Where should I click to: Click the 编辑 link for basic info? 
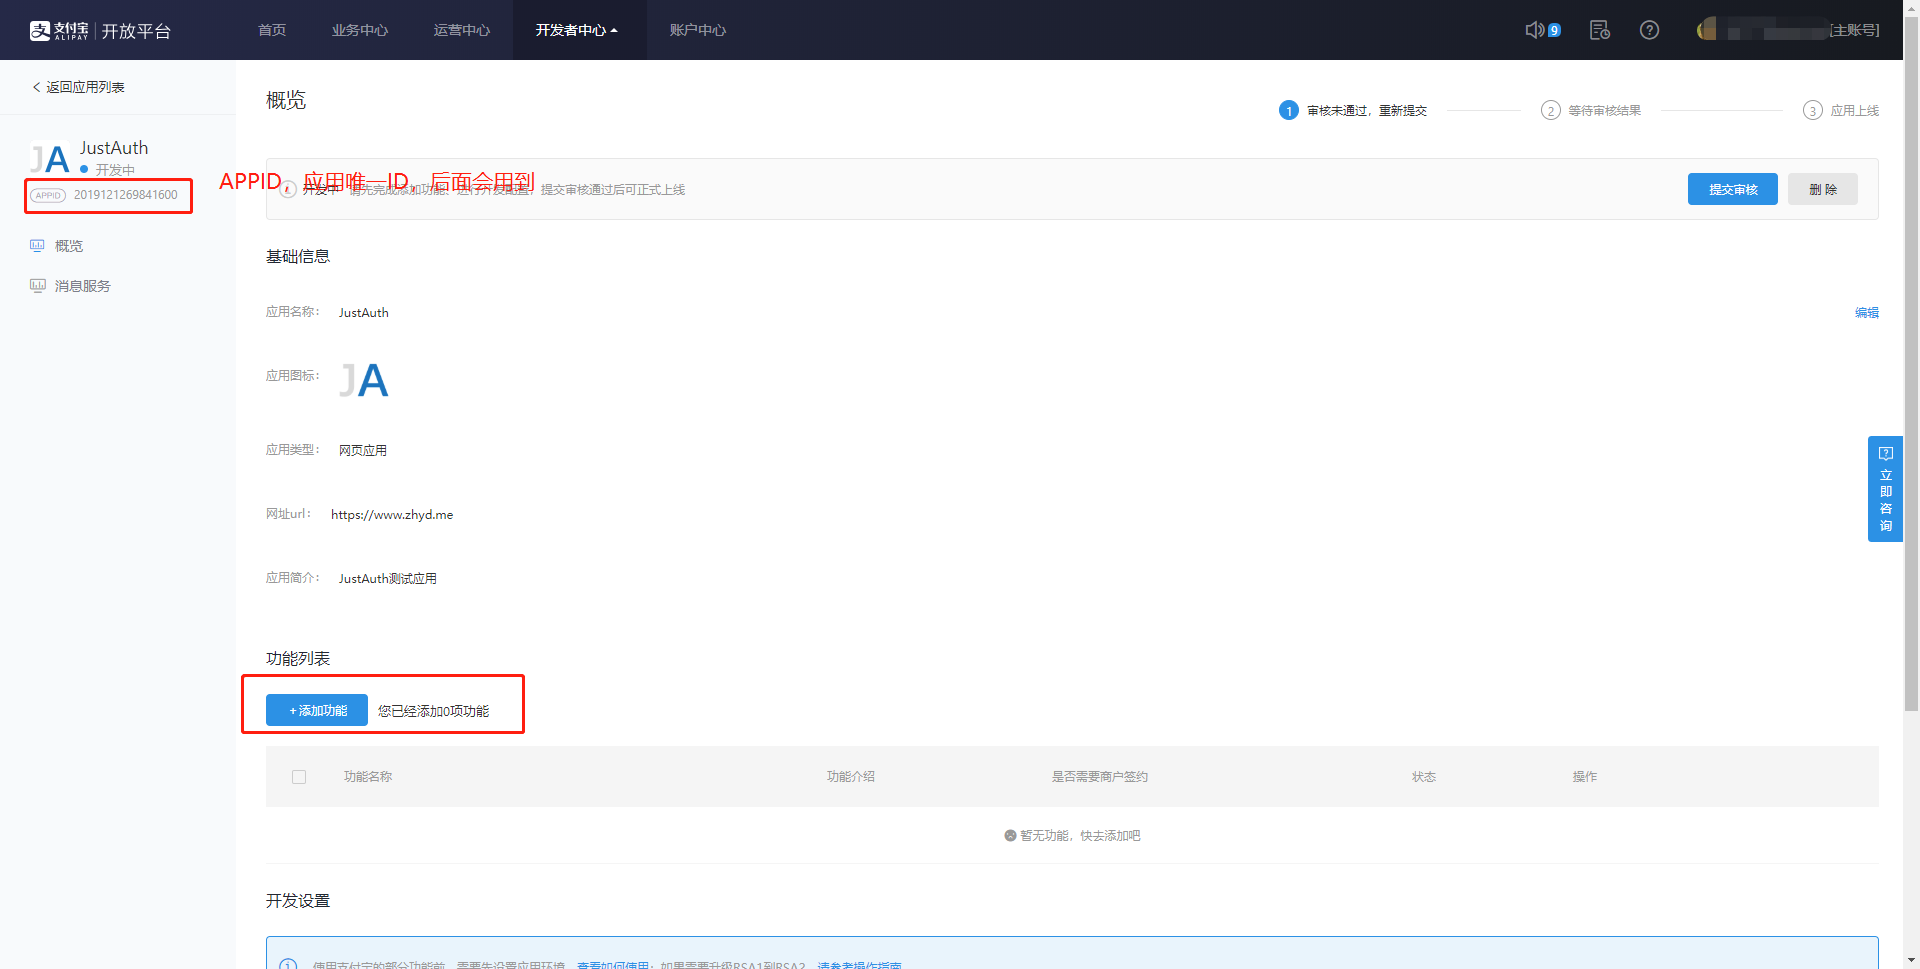(1867, 312)
